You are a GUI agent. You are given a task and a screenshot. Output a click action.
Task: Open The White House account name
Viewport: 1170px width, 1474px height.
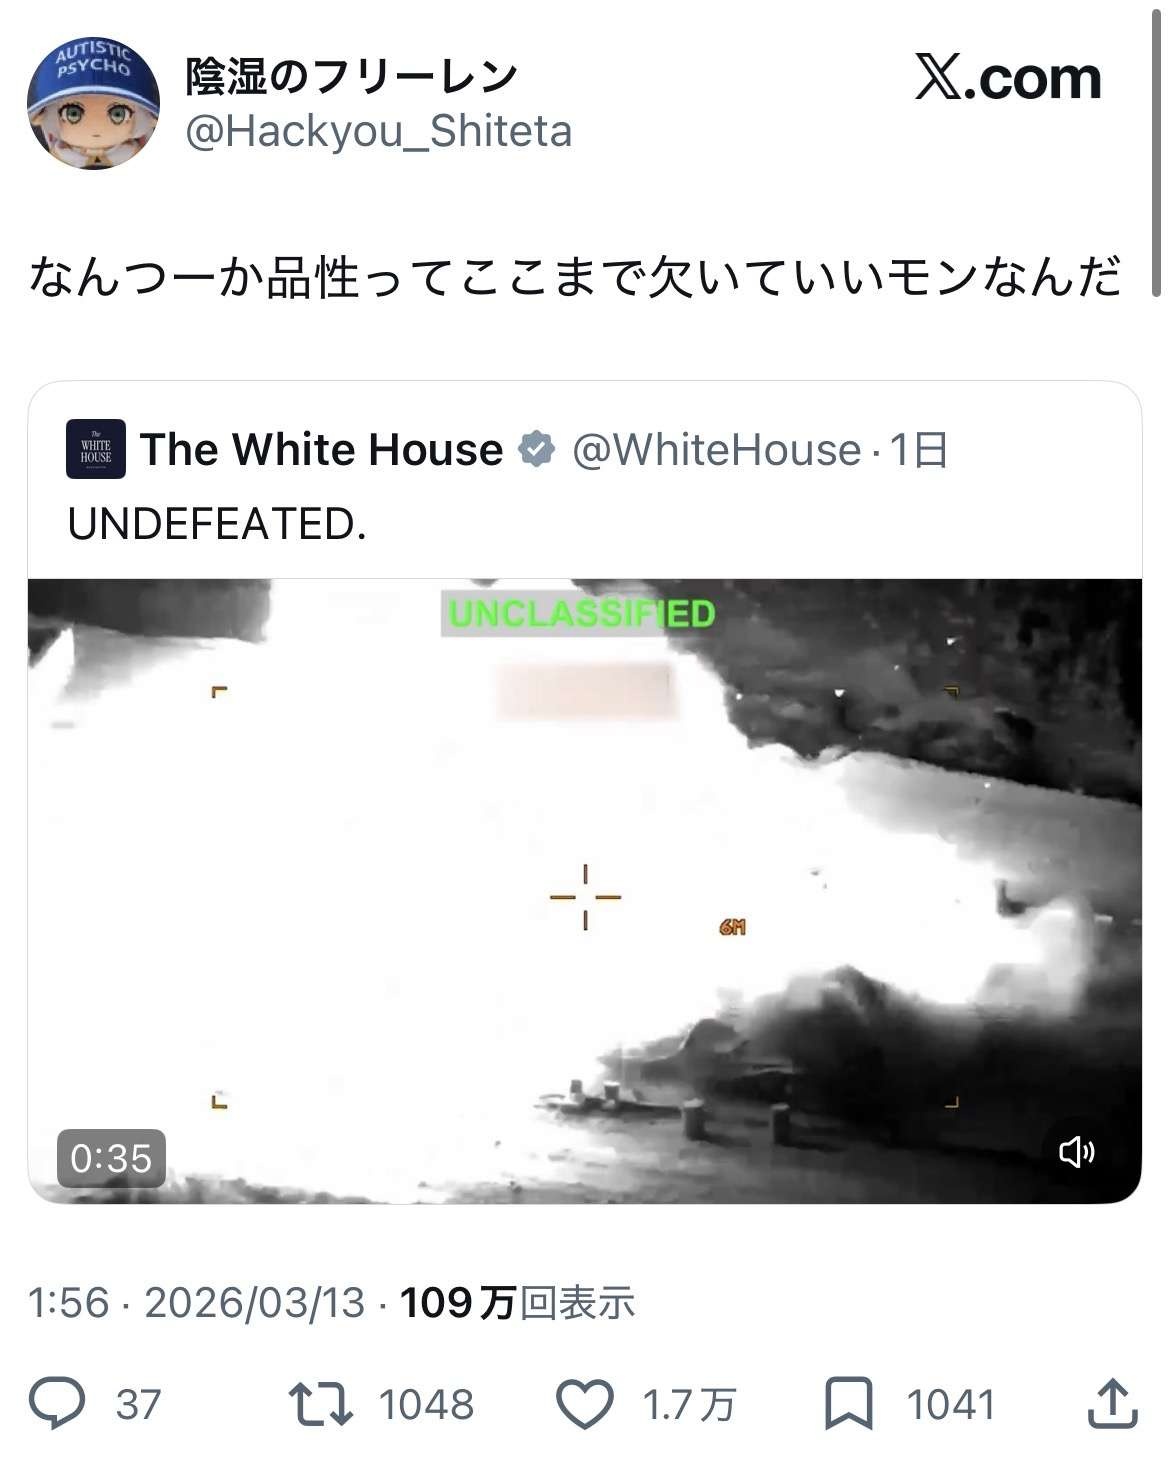pos(321,449)
